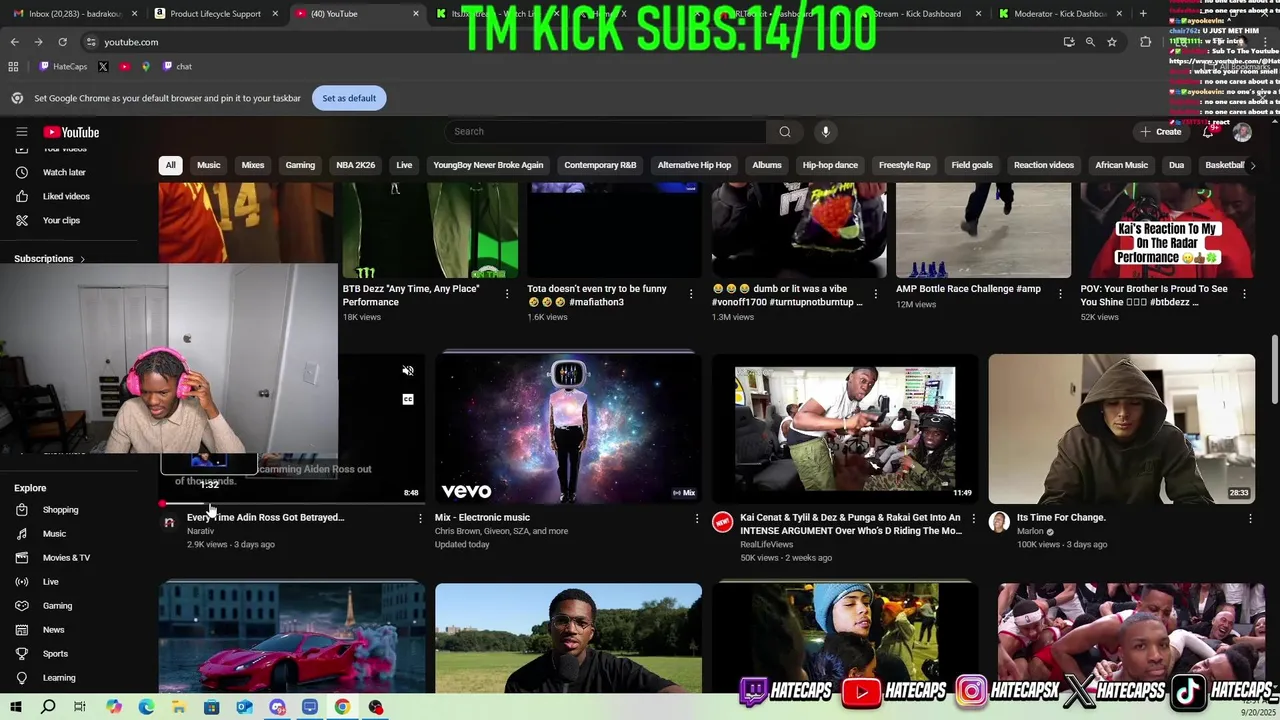Click the youtube.com address bar

coord(131,42)
